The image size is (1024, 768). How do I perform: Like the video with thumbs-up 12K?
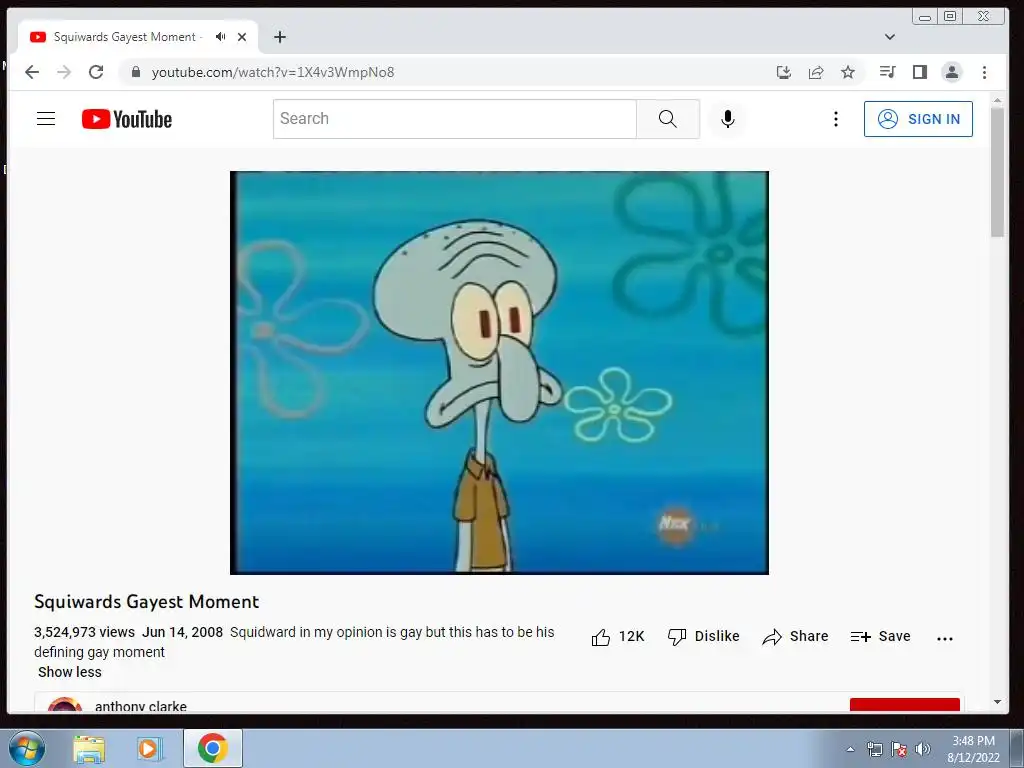click(618, 637)
